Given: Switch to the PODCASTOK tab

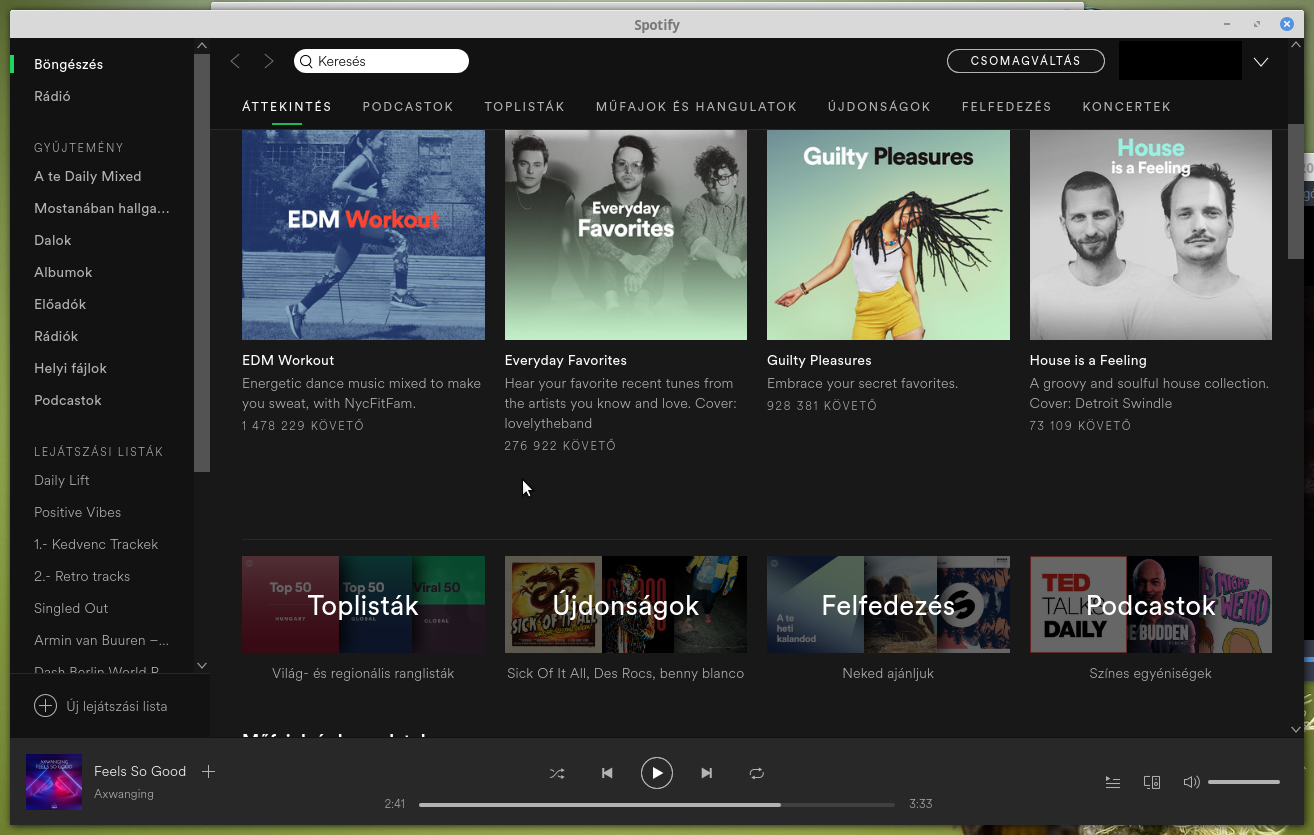Looking at the screenshot, I should [x=408, y=107].
